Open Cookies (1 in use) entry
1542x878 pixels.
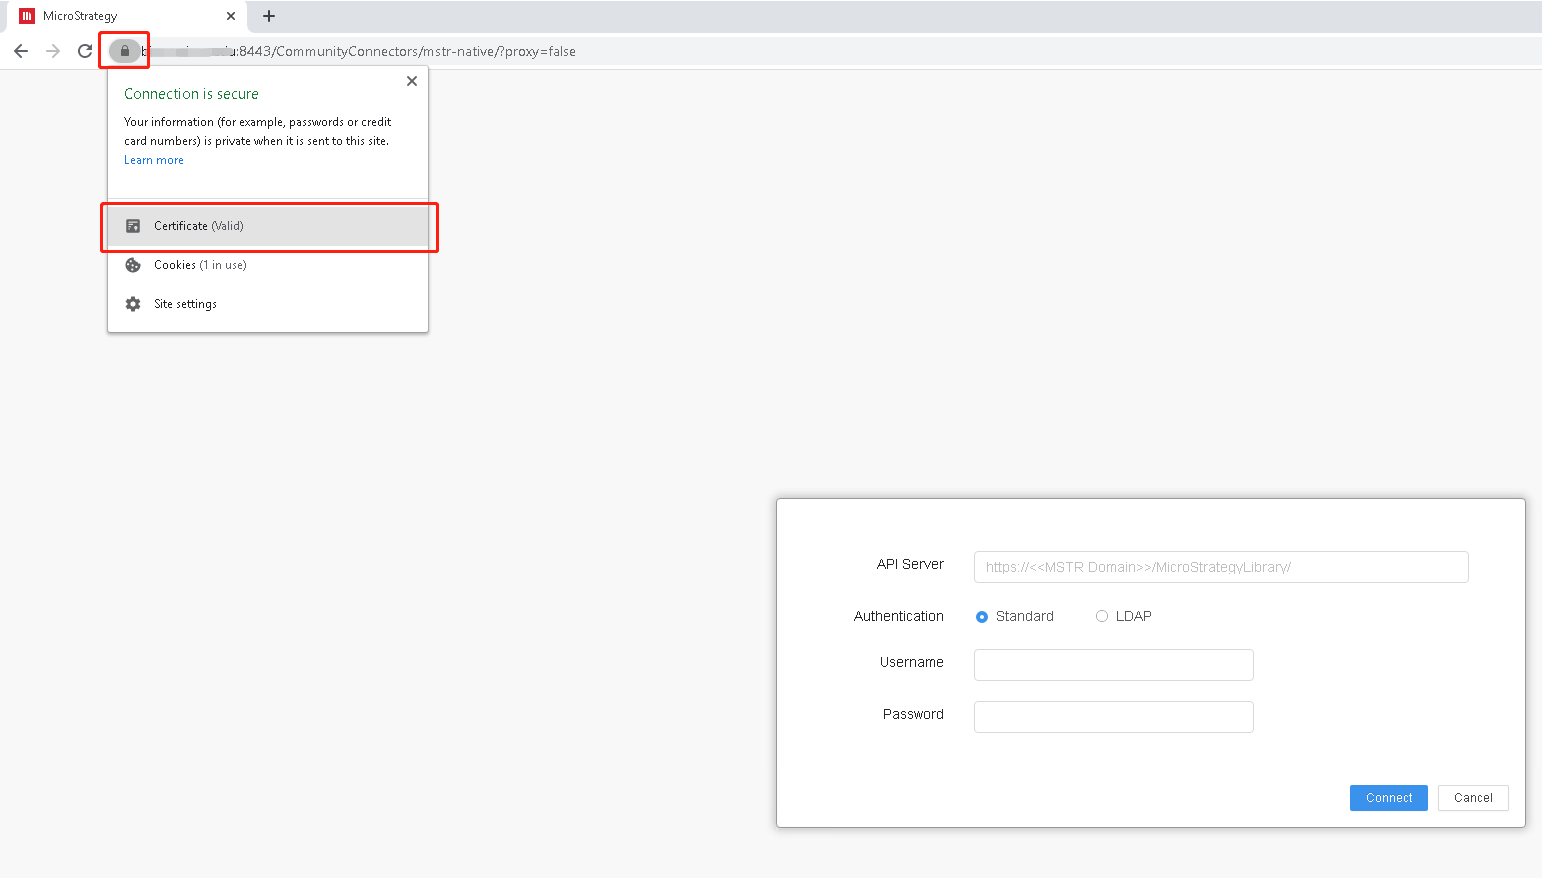[x=200, y=265]
